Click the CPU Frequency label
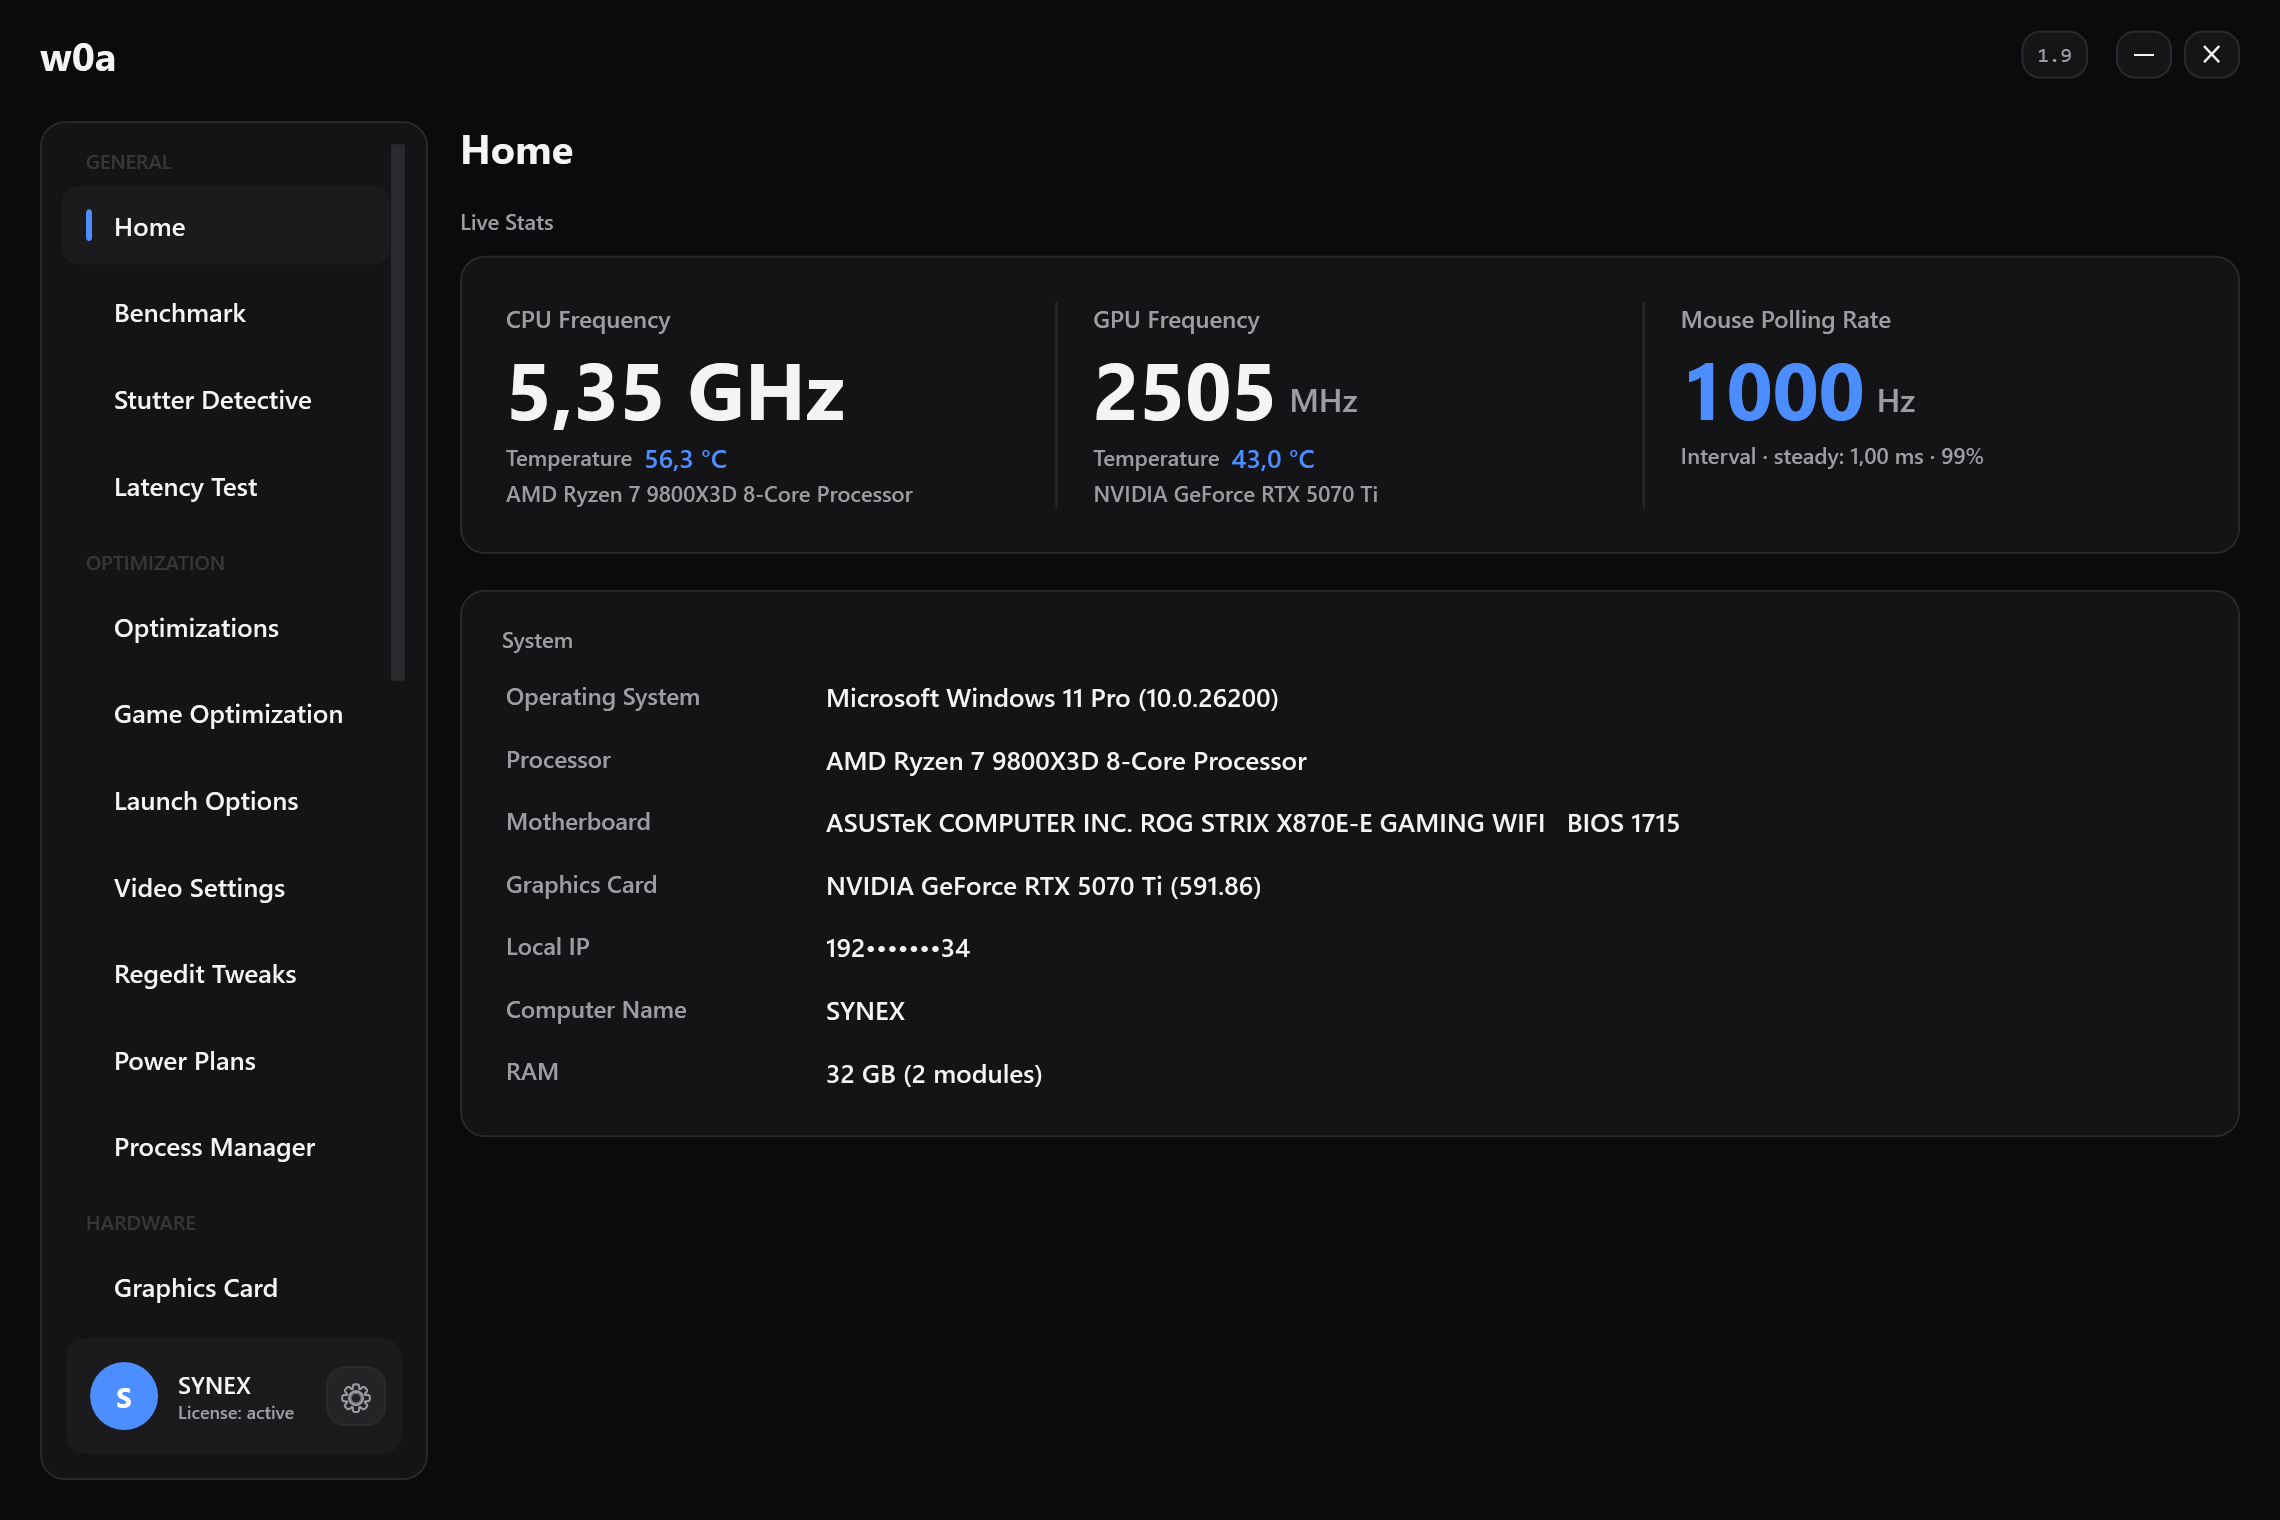Image resolution: width=2280 pixels, height=1520 pixels. 588,320
